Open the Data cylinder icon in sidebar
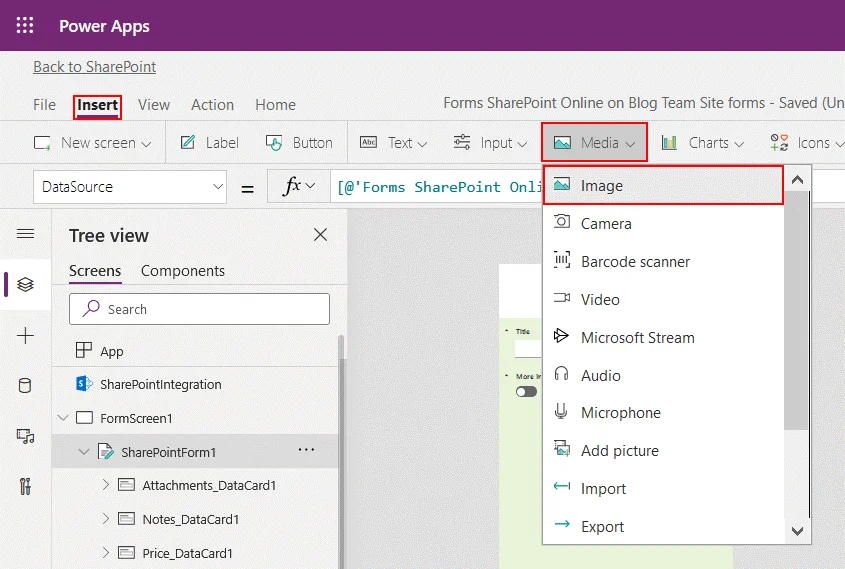Image resolution: width=845 pixels, height=569 pixels. click(x=26, y=386)
